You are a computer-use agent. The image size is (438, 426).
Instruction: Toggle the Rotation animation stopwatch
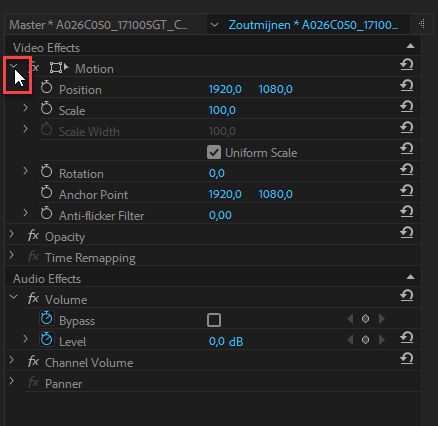point(46,171)
